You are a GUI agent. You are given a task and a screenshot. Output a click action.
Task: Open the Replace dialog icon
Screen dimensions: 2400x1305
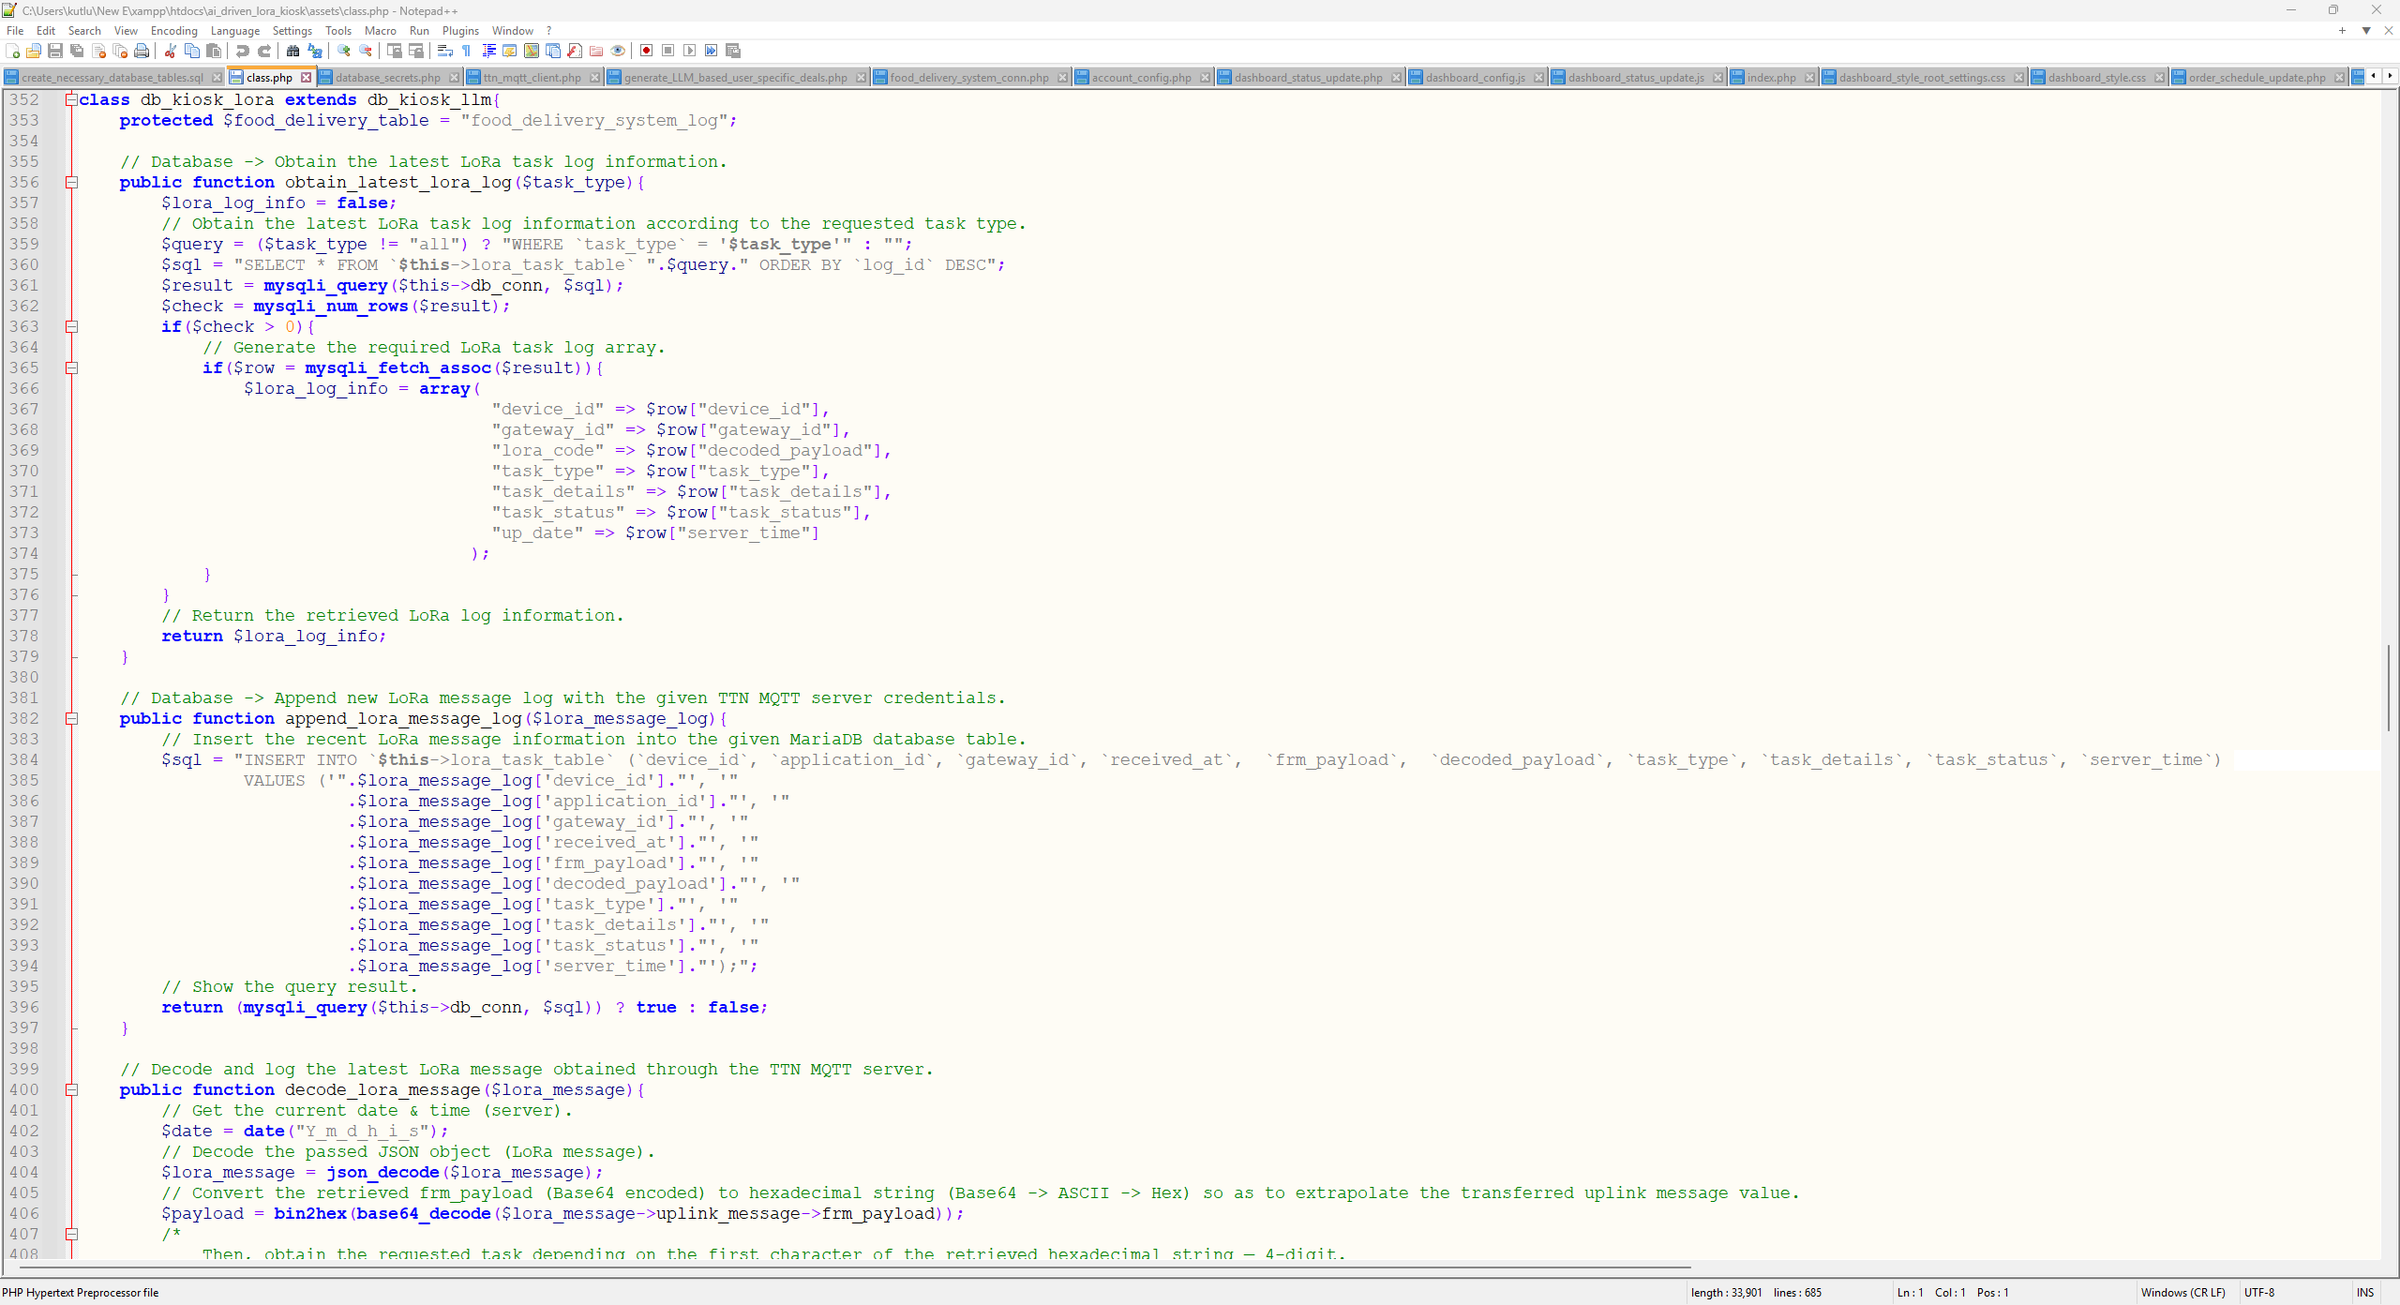(x=315, y=51)
